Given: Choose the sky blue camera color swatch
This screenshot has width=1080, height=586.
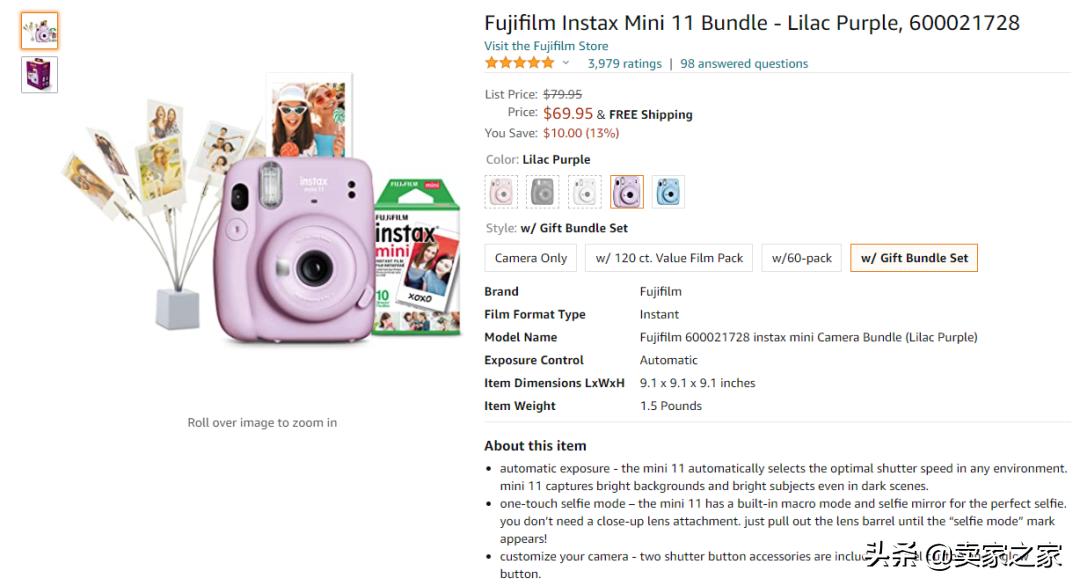Looking at the screenshot, I should coord(668,191).
